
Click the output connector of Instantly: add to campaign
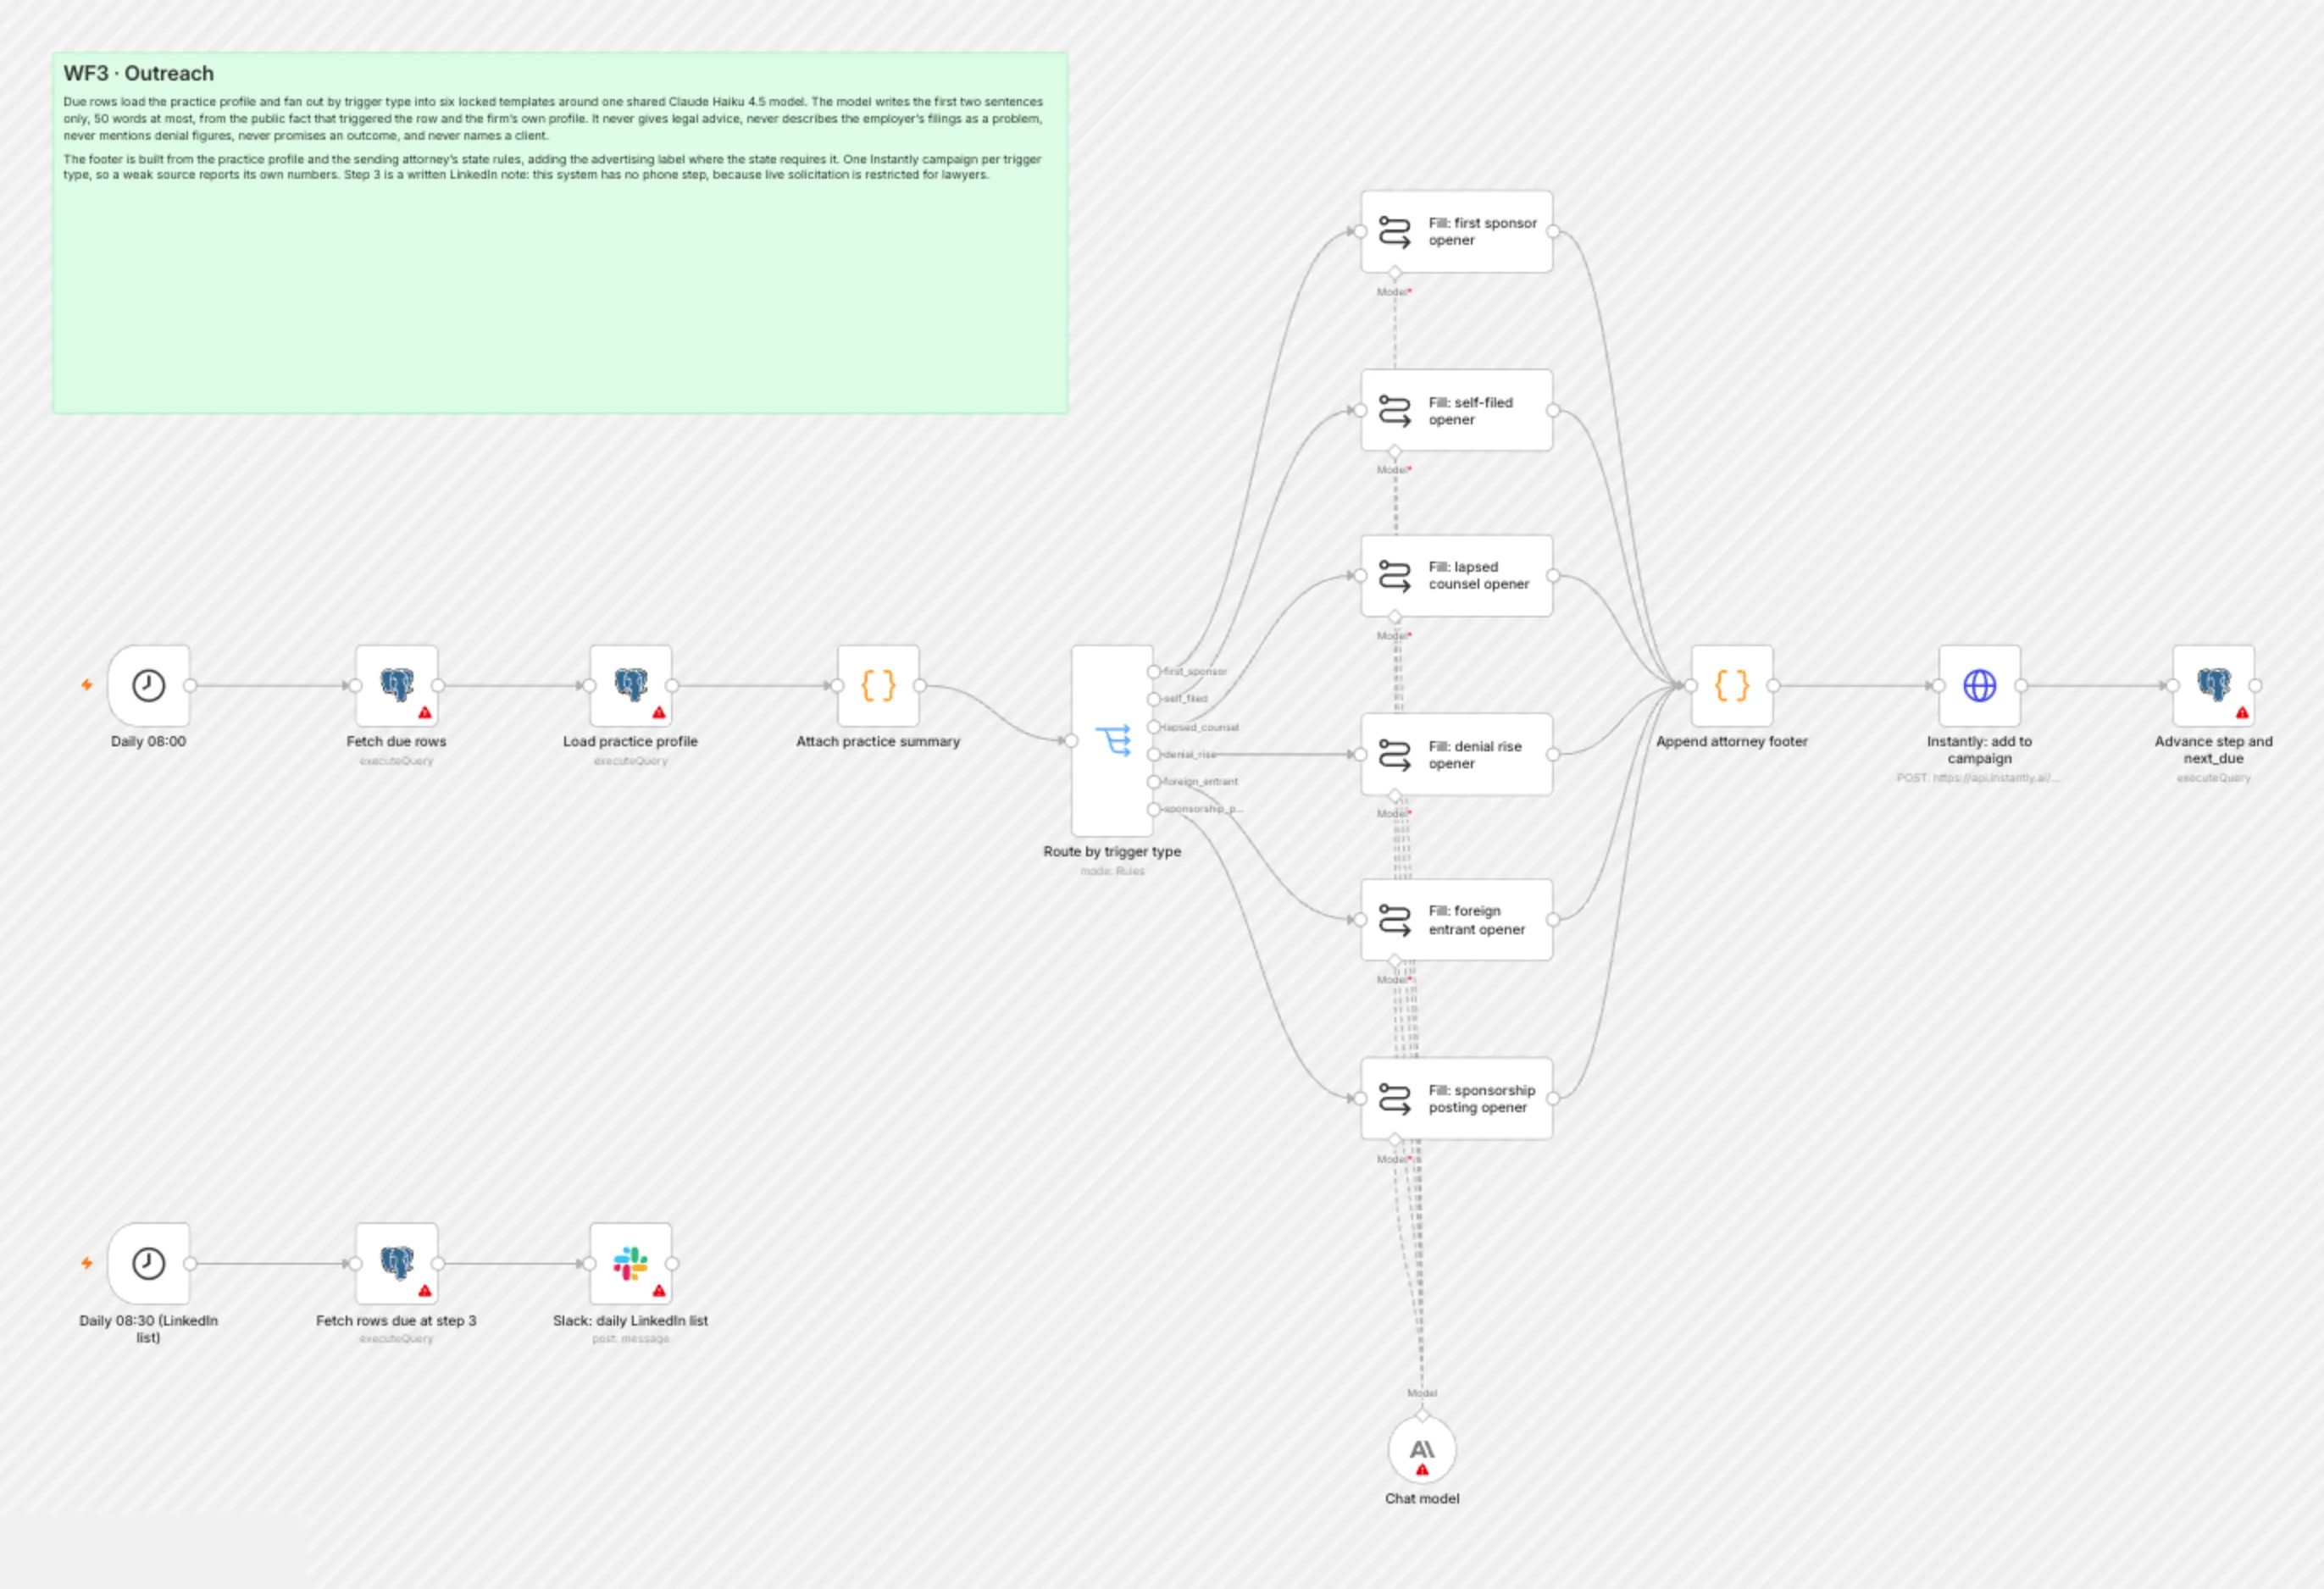pos(2021,685)
